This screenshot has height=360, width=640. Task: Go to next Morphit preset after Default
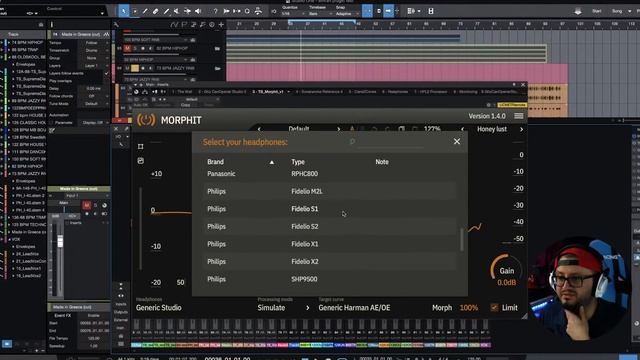(x=338, y=129)
